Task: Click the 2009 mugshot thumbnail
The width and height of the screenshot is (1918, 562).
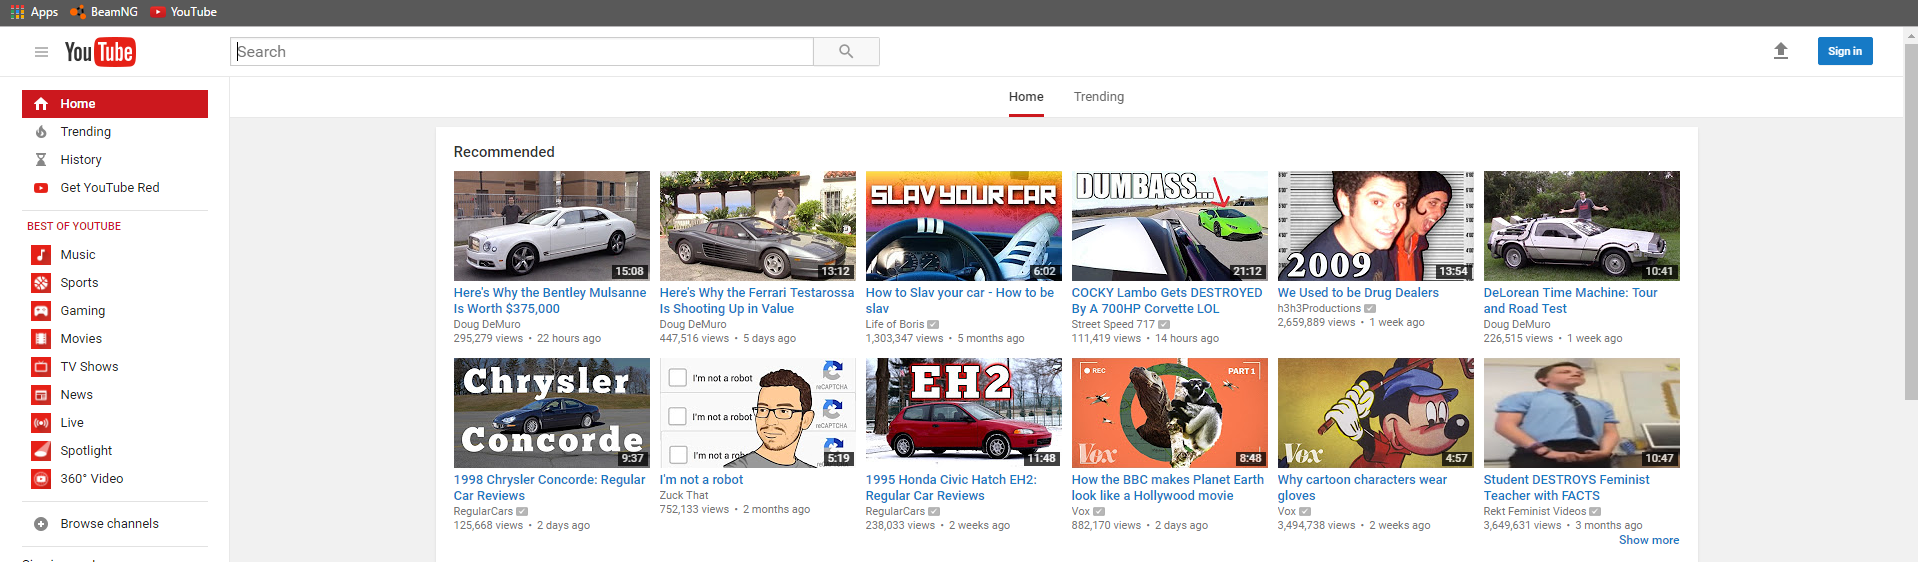Action: click(1376, 226)
